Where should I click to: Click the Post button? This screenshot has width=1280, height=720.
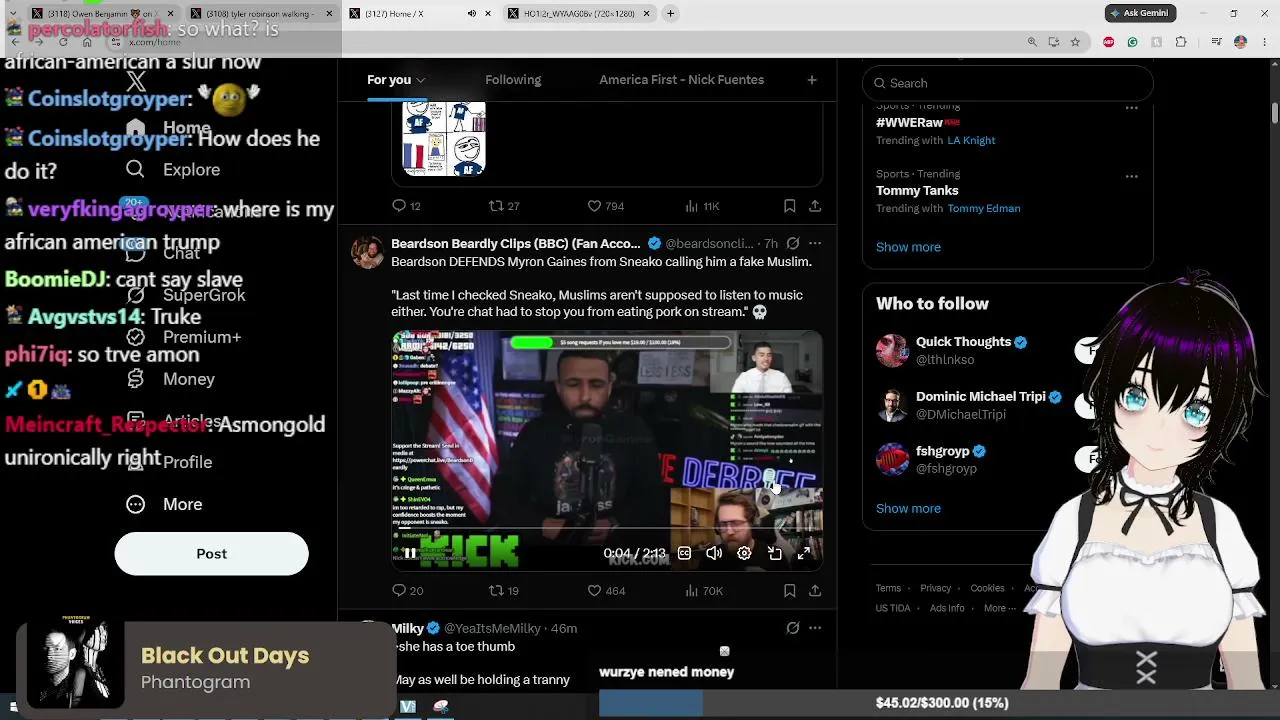click(211, 554)
